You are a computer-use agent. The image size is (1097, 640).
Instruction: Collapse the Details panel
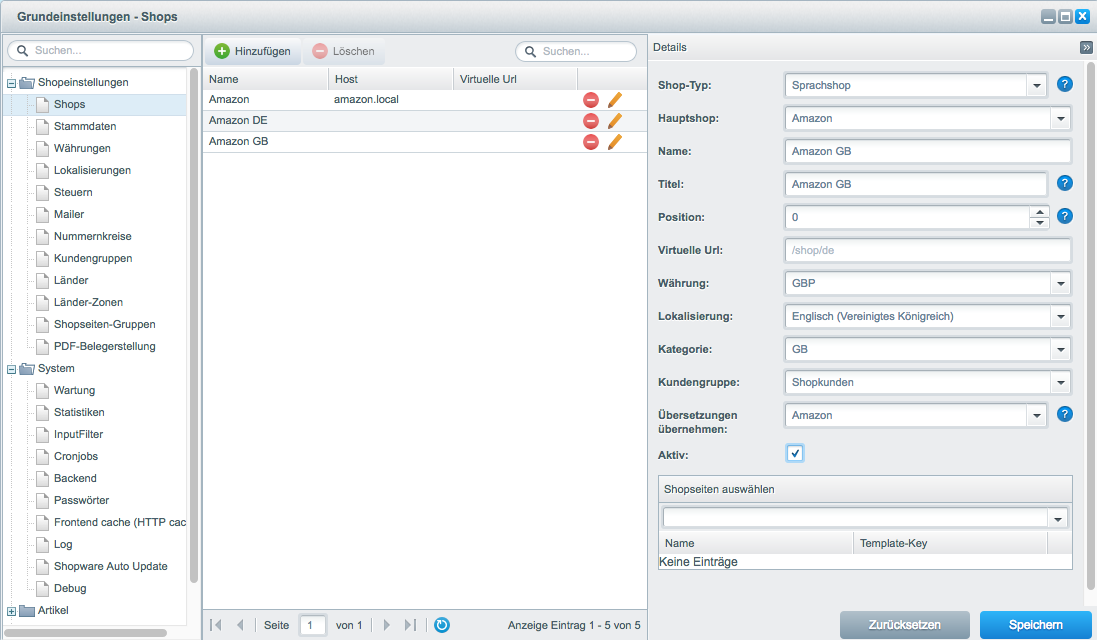click(1085, 47)
